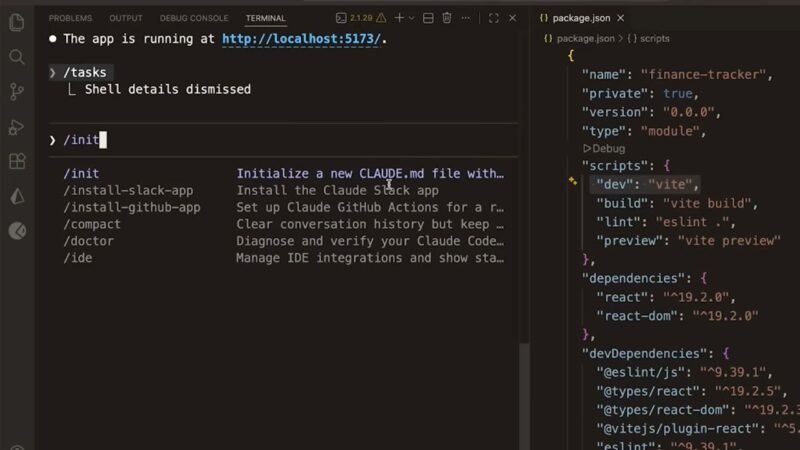Click the "dependencies" key
800x450 pixels.
(x=633, y=278)
